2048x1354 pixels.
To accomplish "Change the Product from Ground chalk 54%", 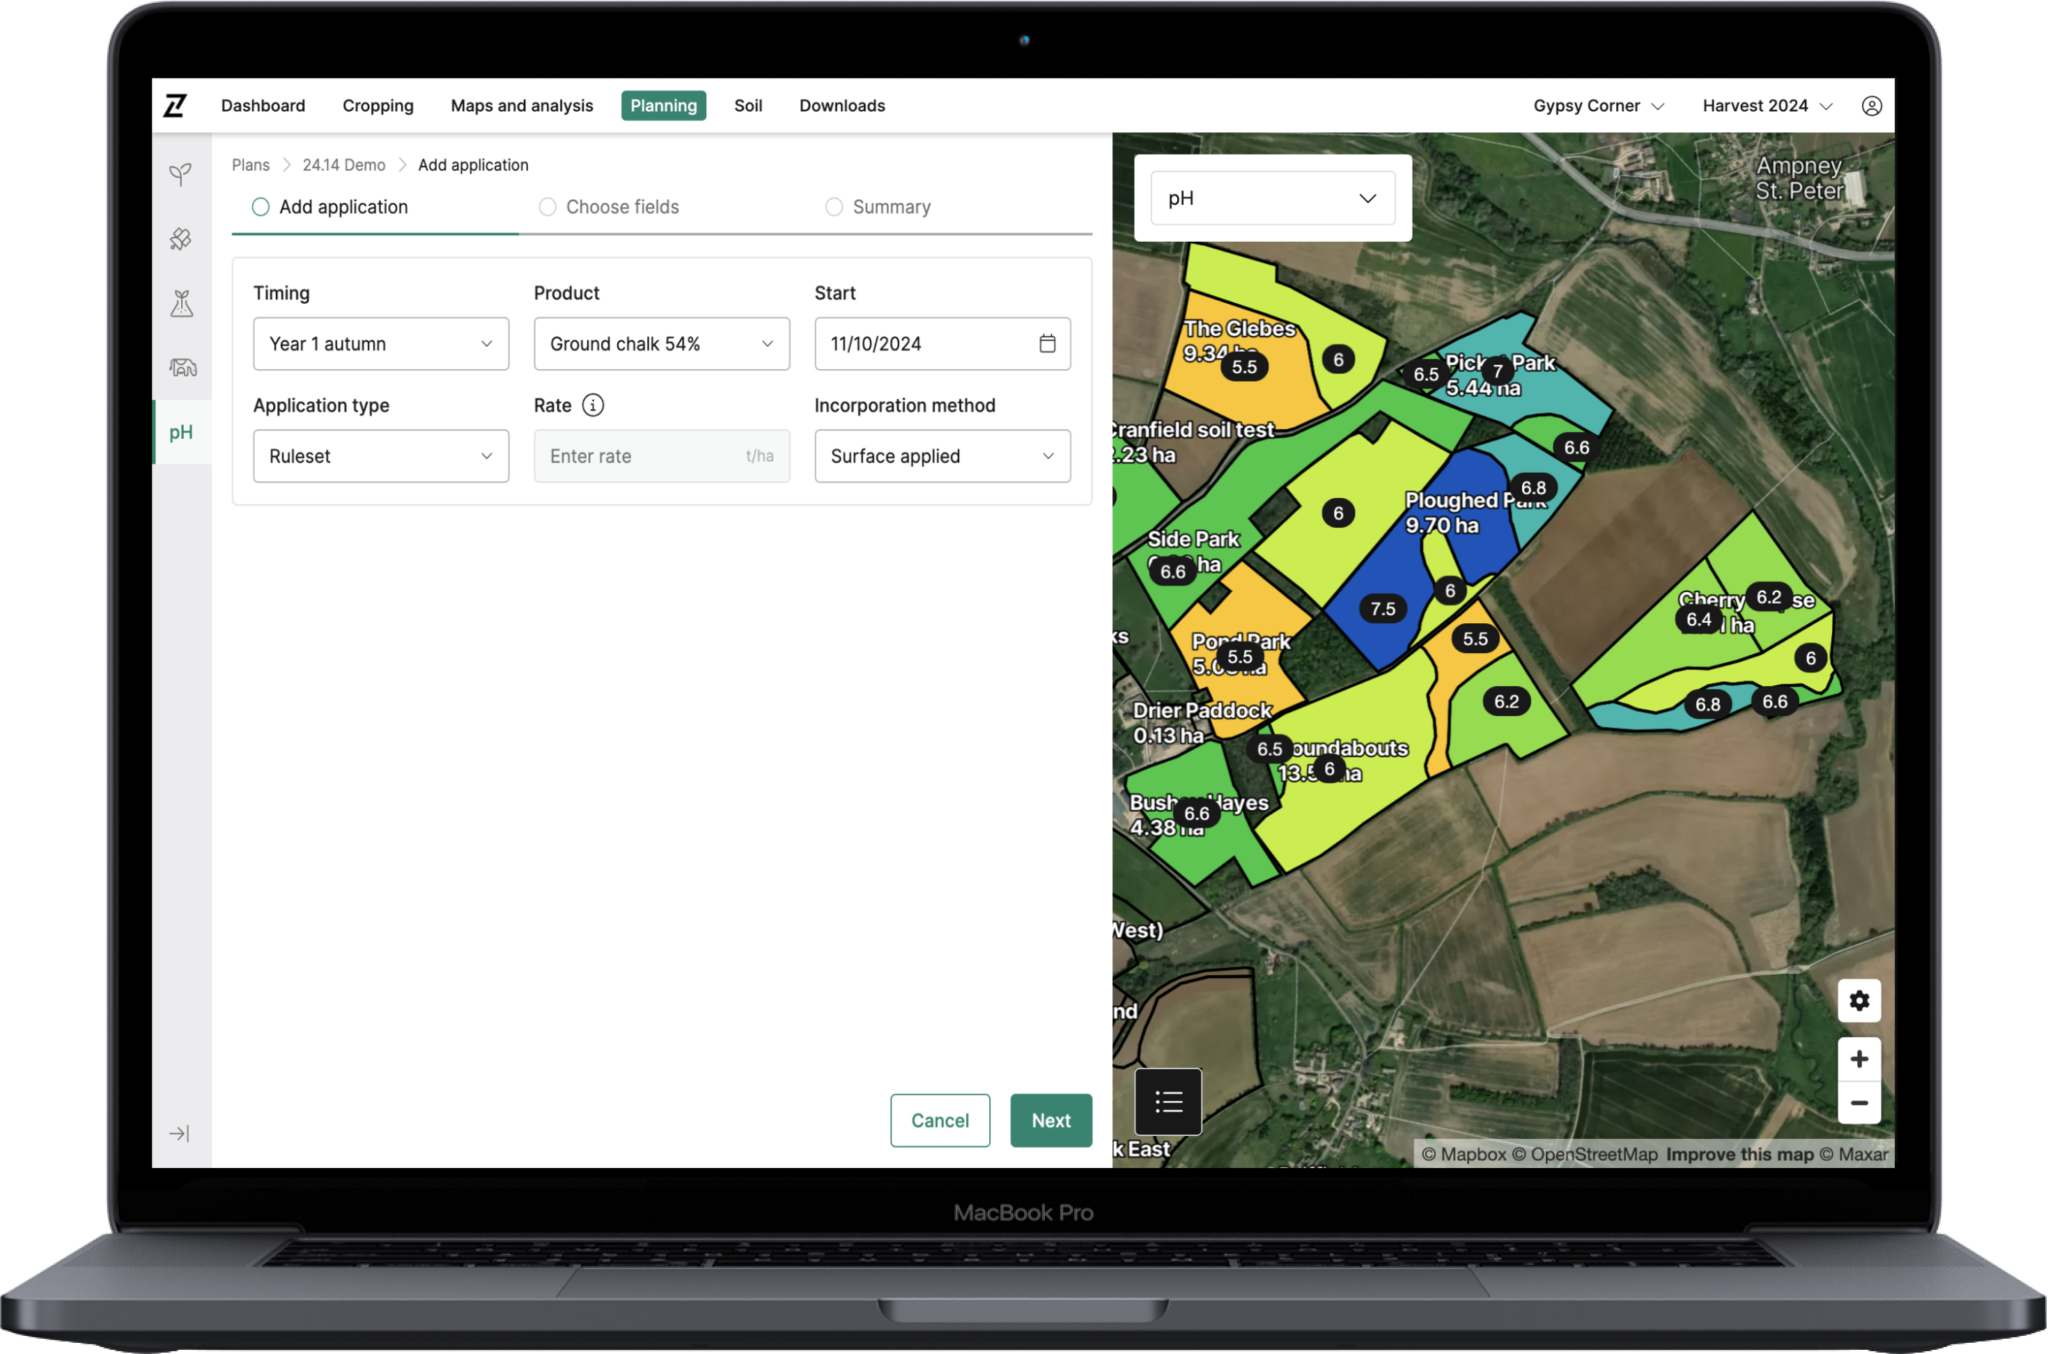I will tap(661, 343).
